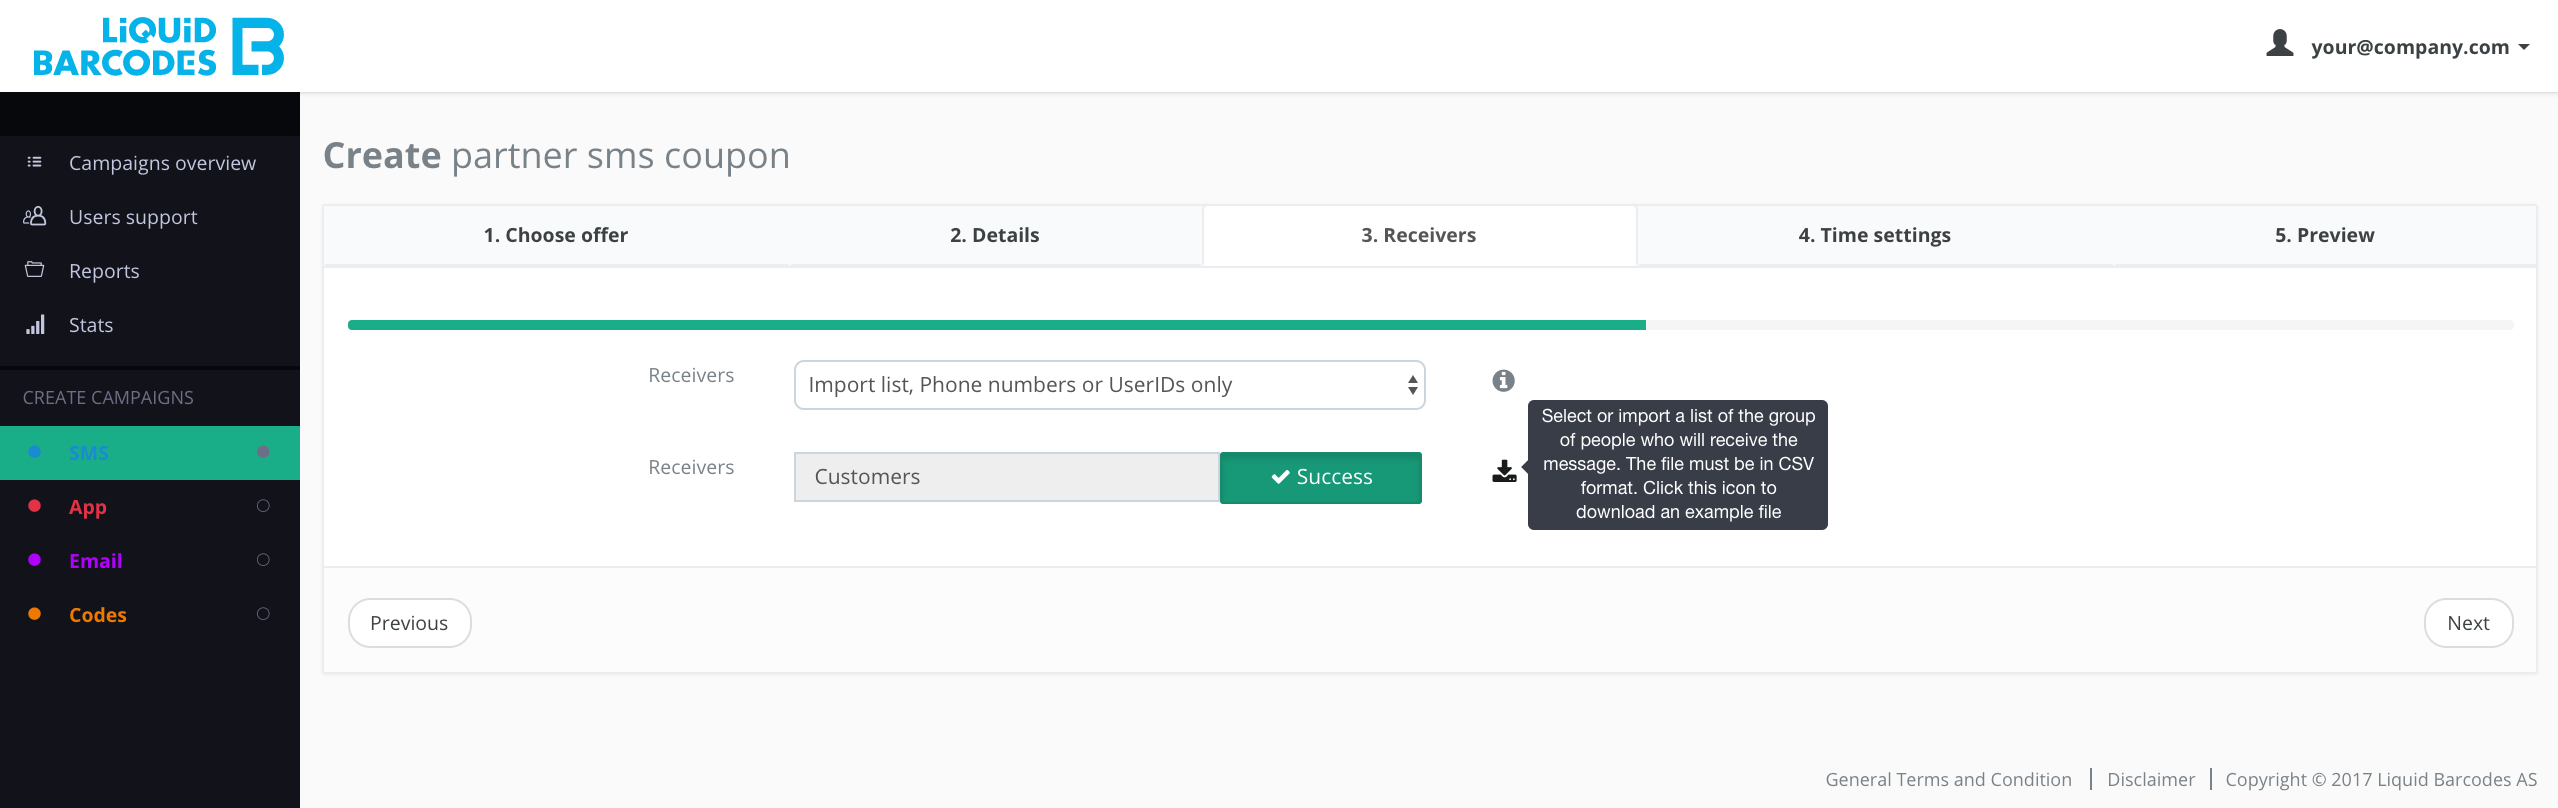The height and width of the screenshot is (808, 2558).
Task: Click the Customers receivers input field
Action: pos(1007,477)
